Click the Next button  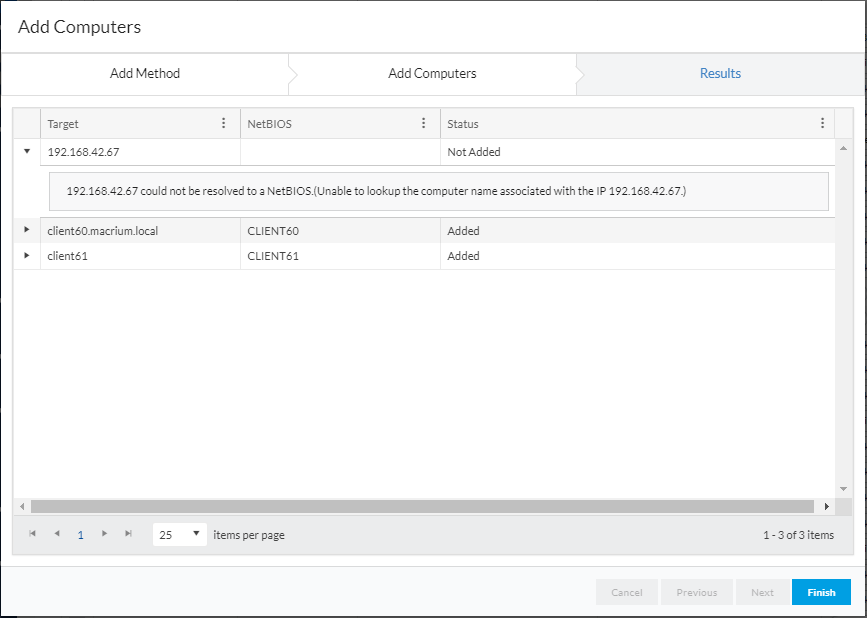pos(762,592)
